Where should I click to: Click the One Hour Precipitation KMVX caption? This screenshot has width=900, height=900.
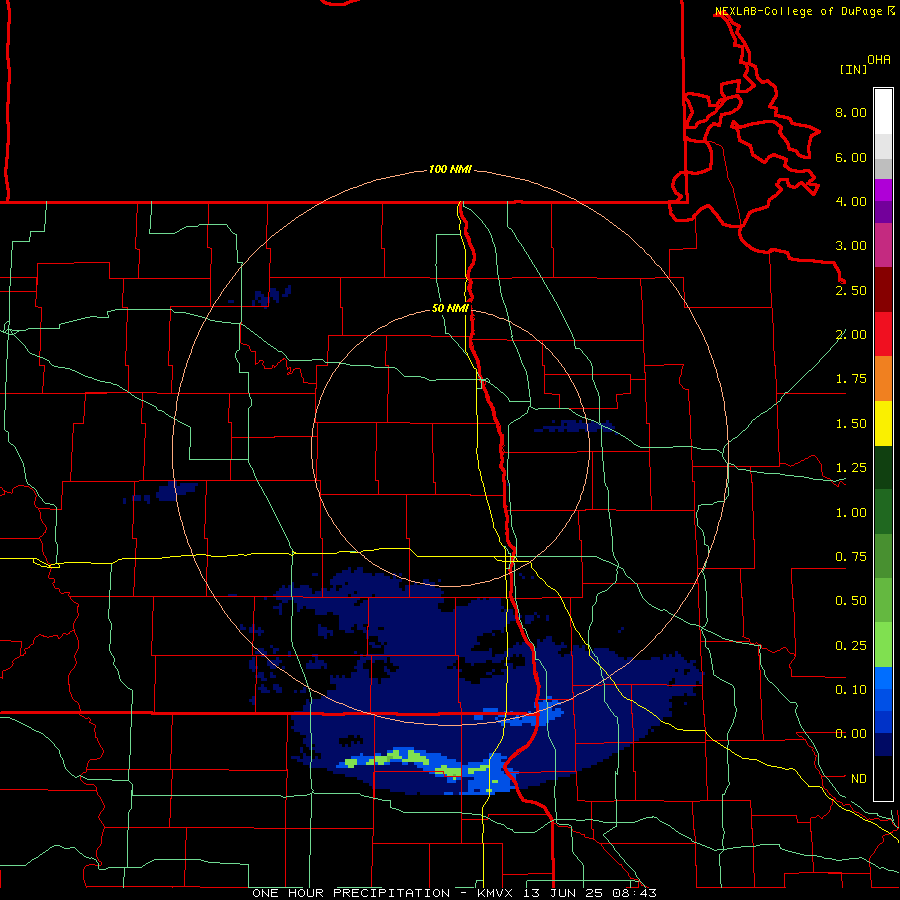tap(454, 893)
